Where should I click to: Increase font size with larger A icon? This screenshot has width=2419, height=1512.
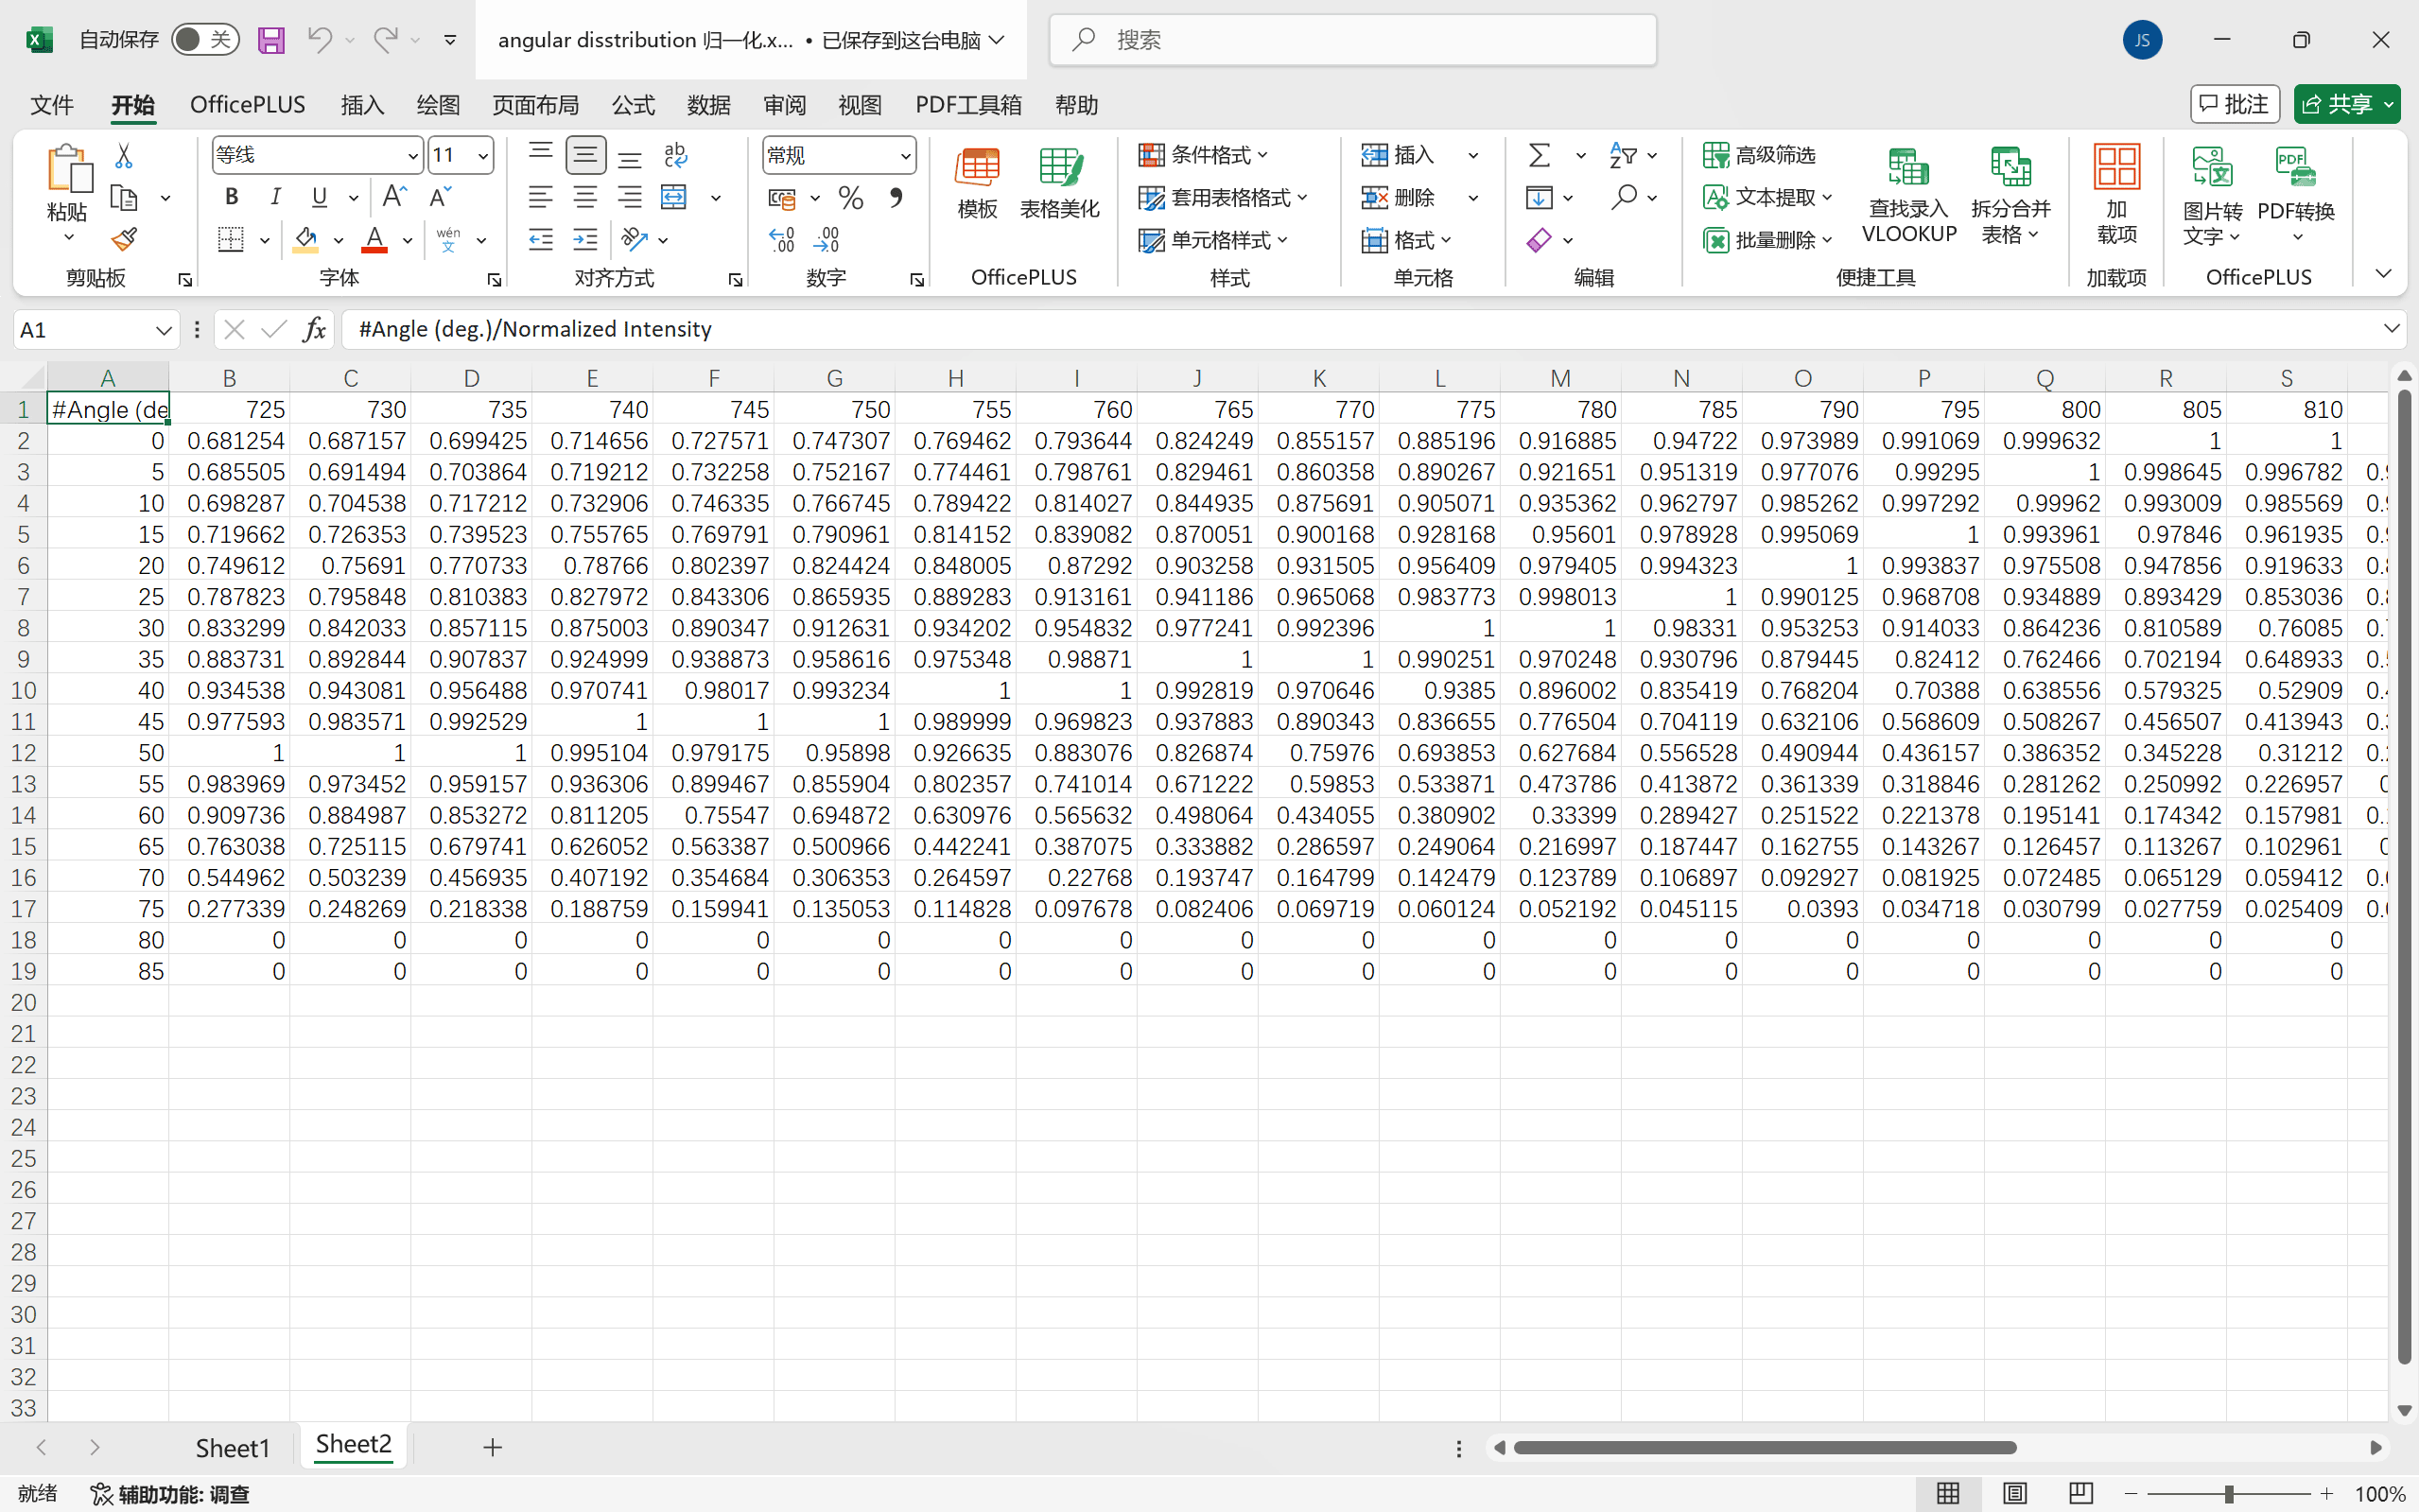click(x=394, y=197)
